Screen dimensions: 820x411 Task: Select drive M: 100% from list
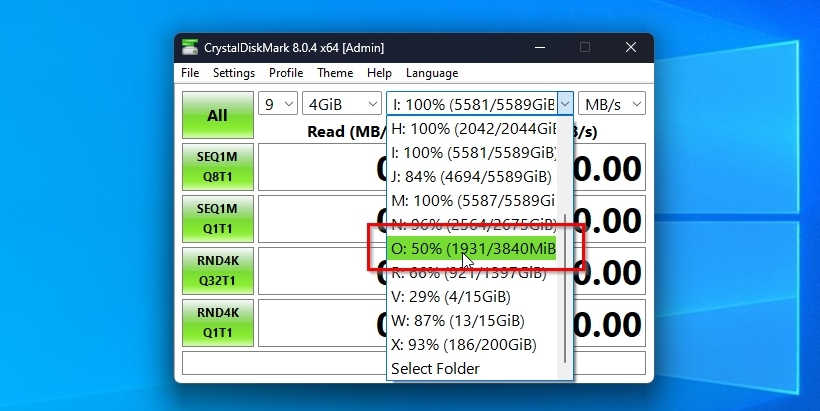472,201
